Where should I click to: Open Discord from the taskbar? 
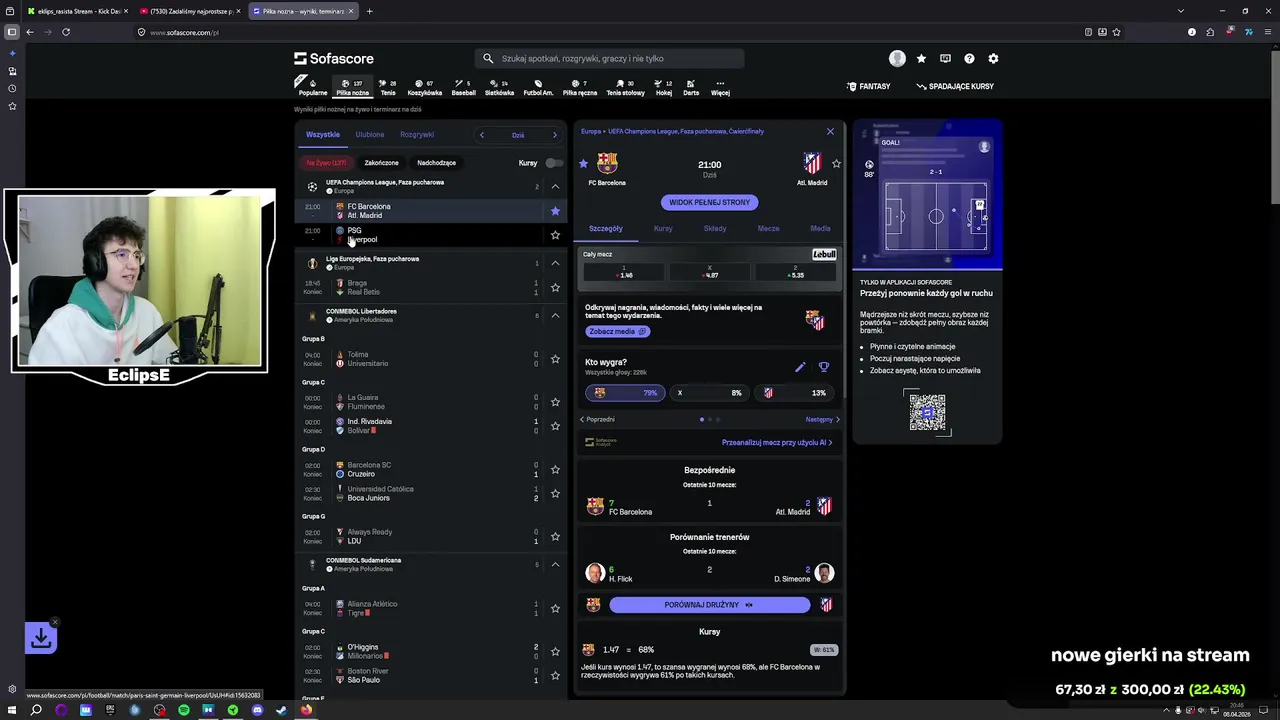257,710
